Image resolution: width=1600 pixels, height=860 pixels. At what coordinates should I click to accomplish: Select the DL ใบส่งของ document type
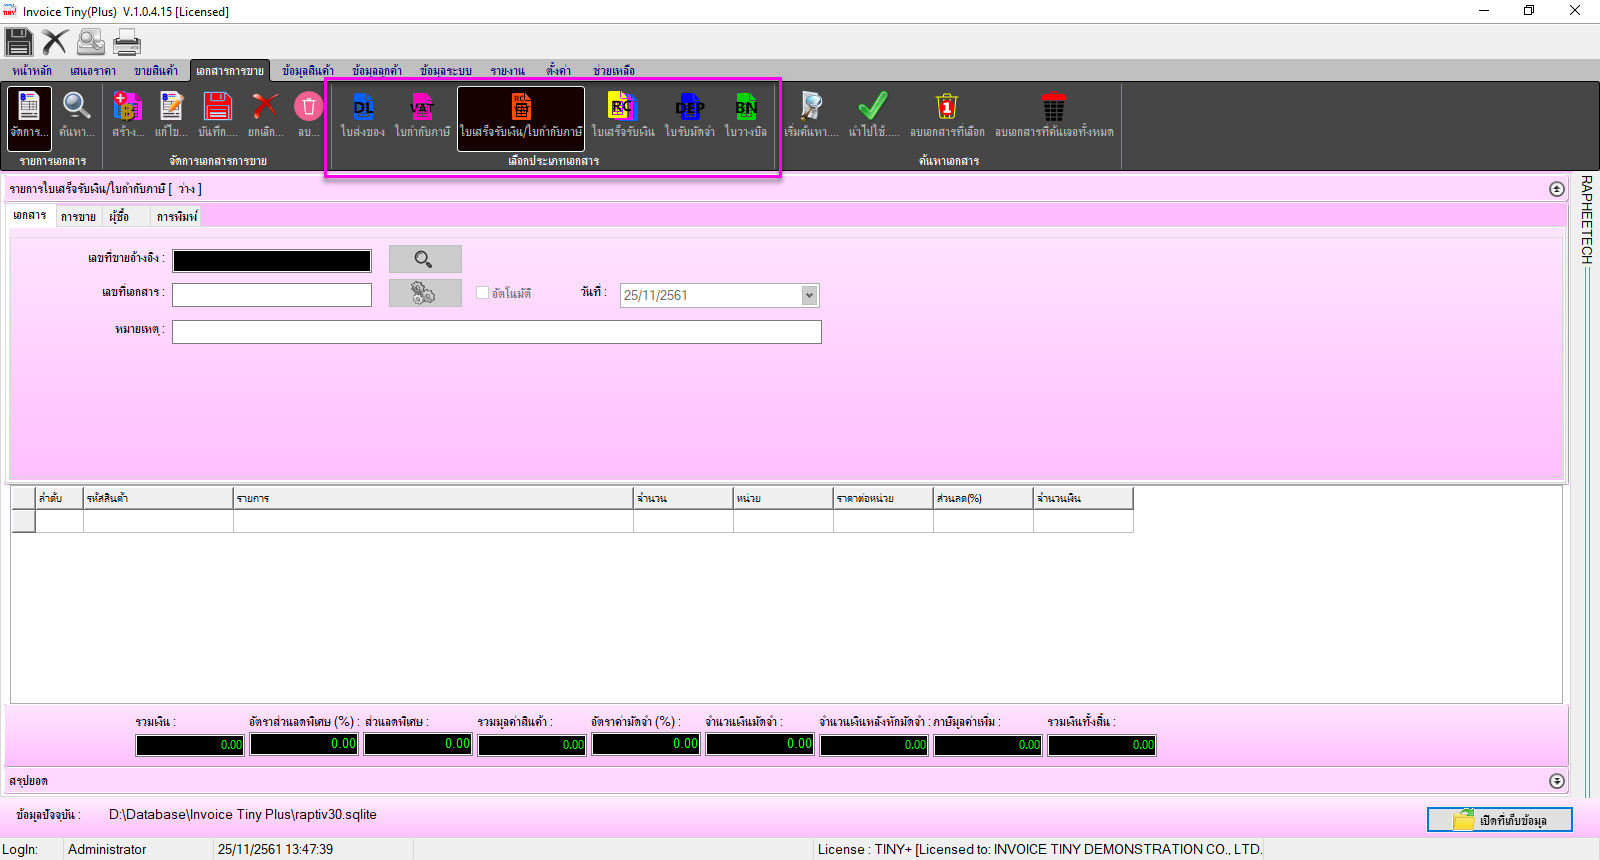(x=362, y=117)
